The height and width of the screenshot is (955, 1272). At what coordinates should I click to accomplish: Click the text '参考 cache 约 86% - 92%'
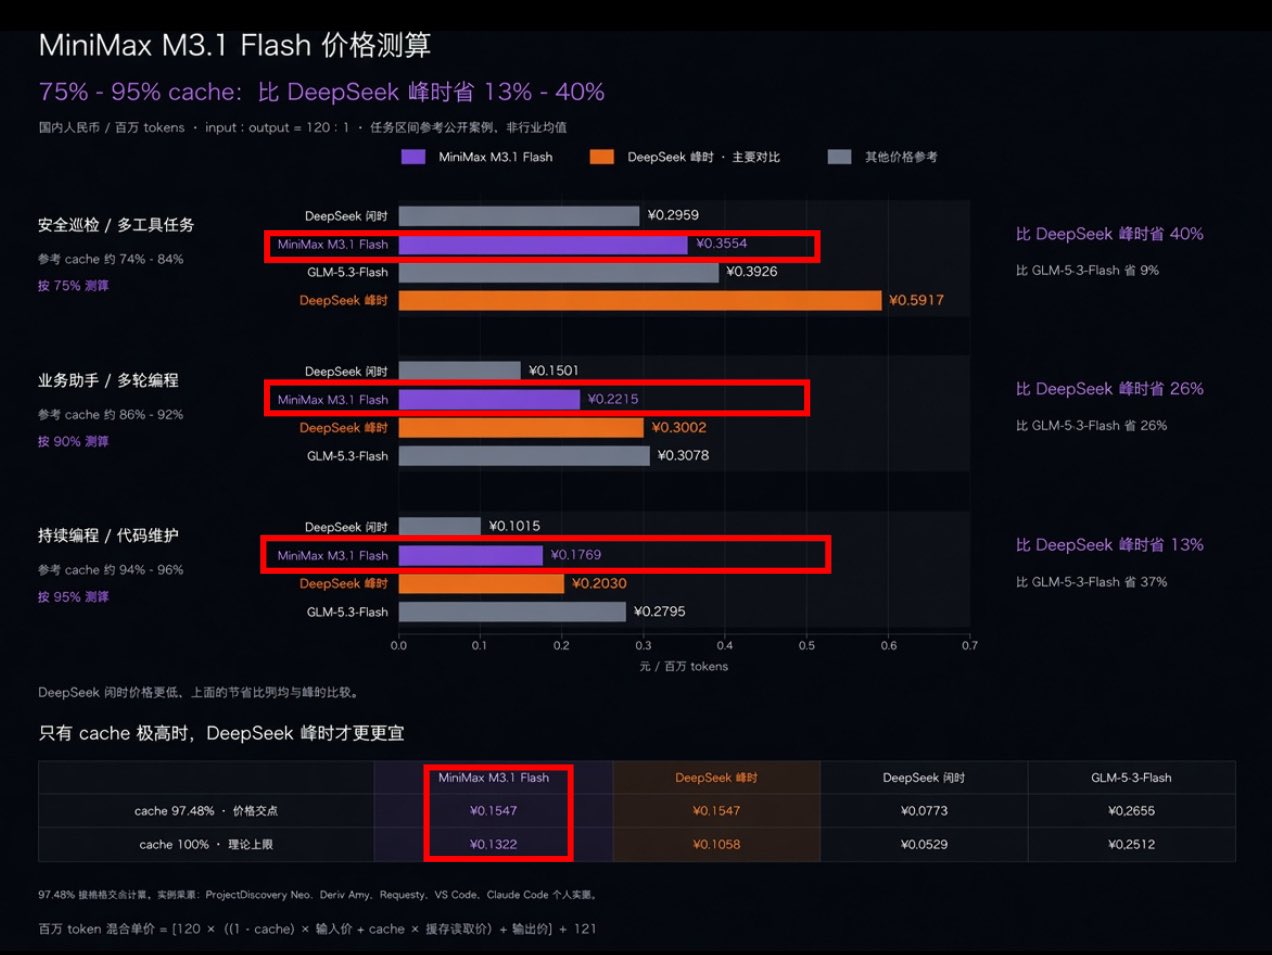point(111,415)
